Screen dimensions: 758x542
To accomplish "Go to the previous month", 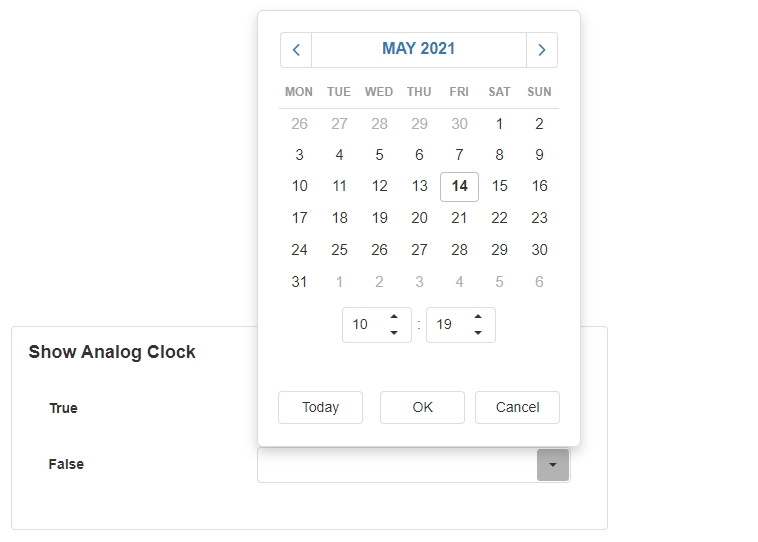I will click(296, 50).
